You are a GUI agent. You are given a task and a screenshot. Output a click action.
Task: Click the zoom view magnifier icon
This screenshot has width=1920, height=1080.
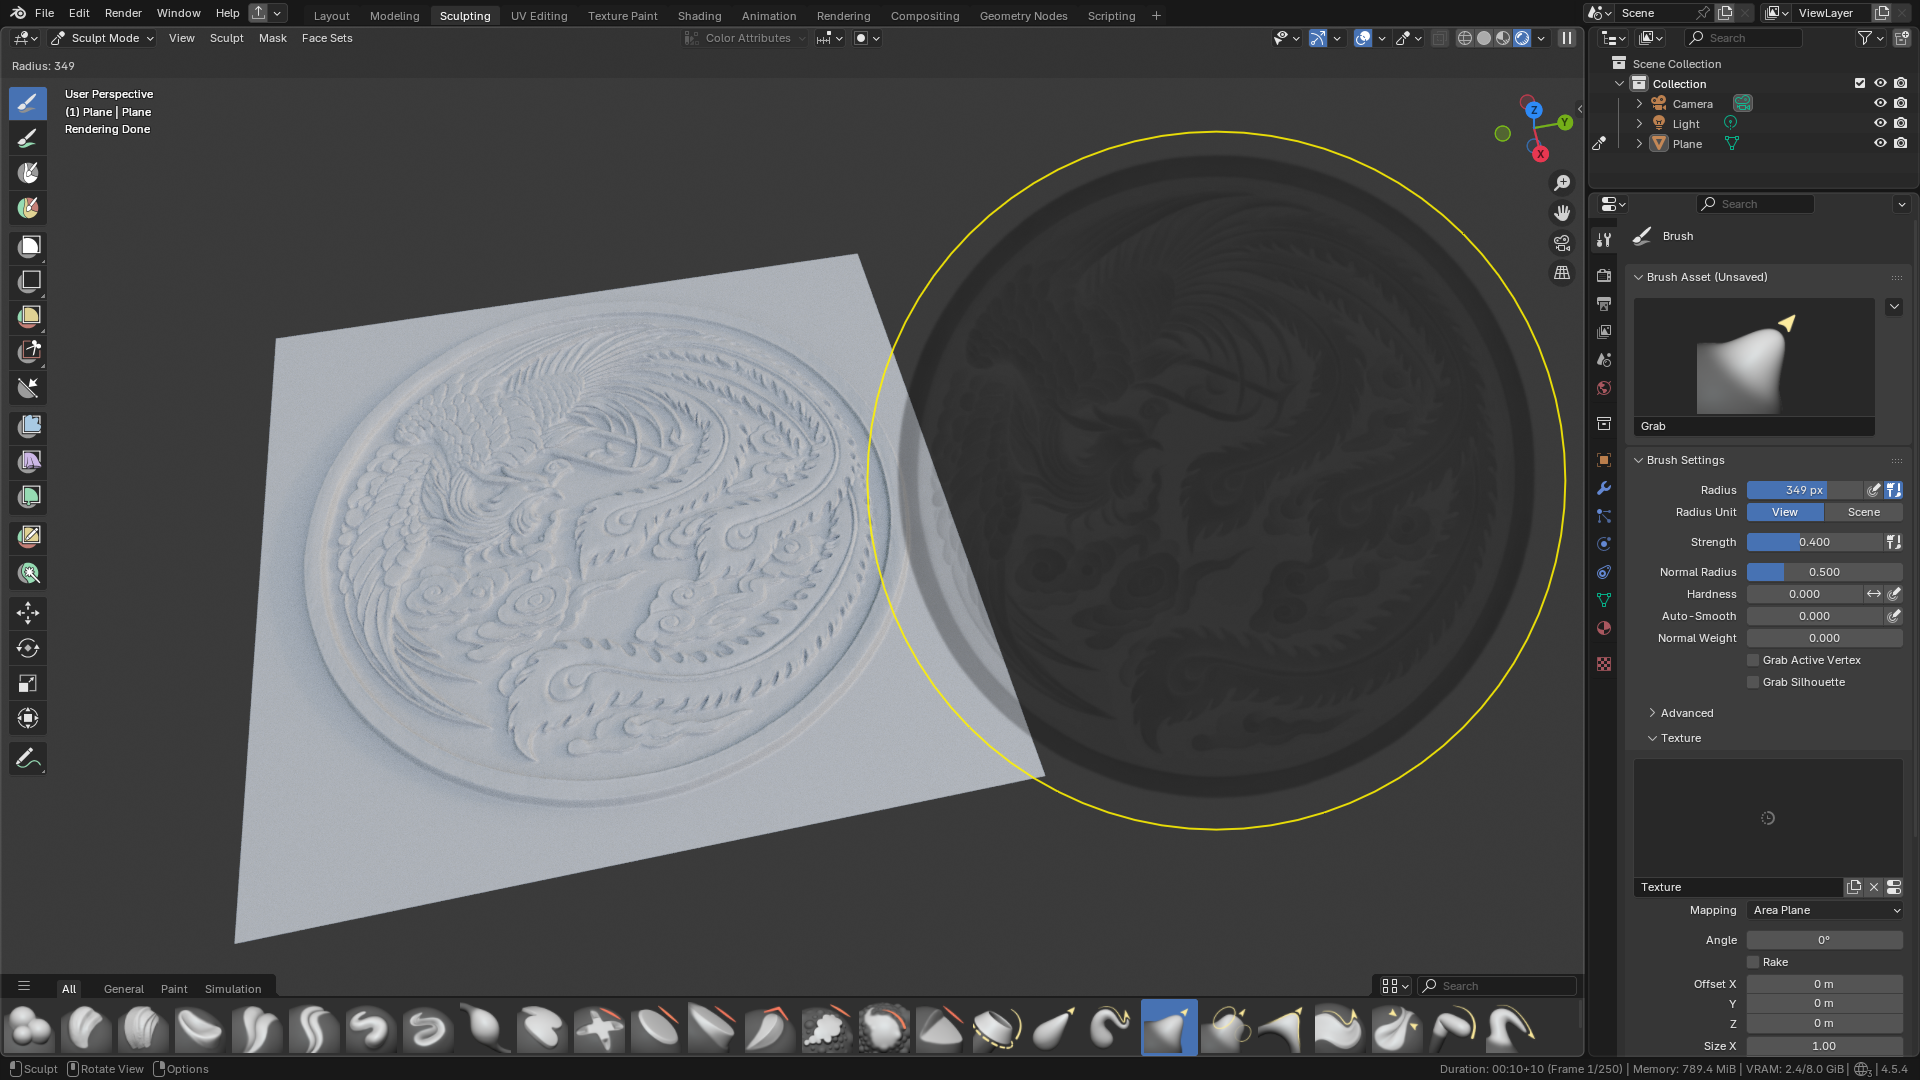pos(1562,183)
